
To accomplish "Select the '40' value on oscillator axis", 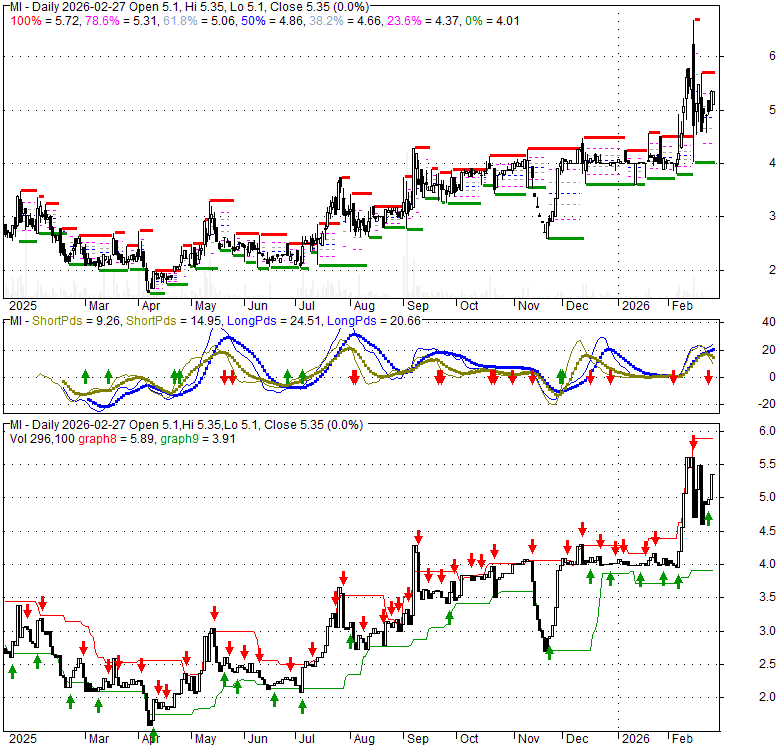I will pos(769,322).
